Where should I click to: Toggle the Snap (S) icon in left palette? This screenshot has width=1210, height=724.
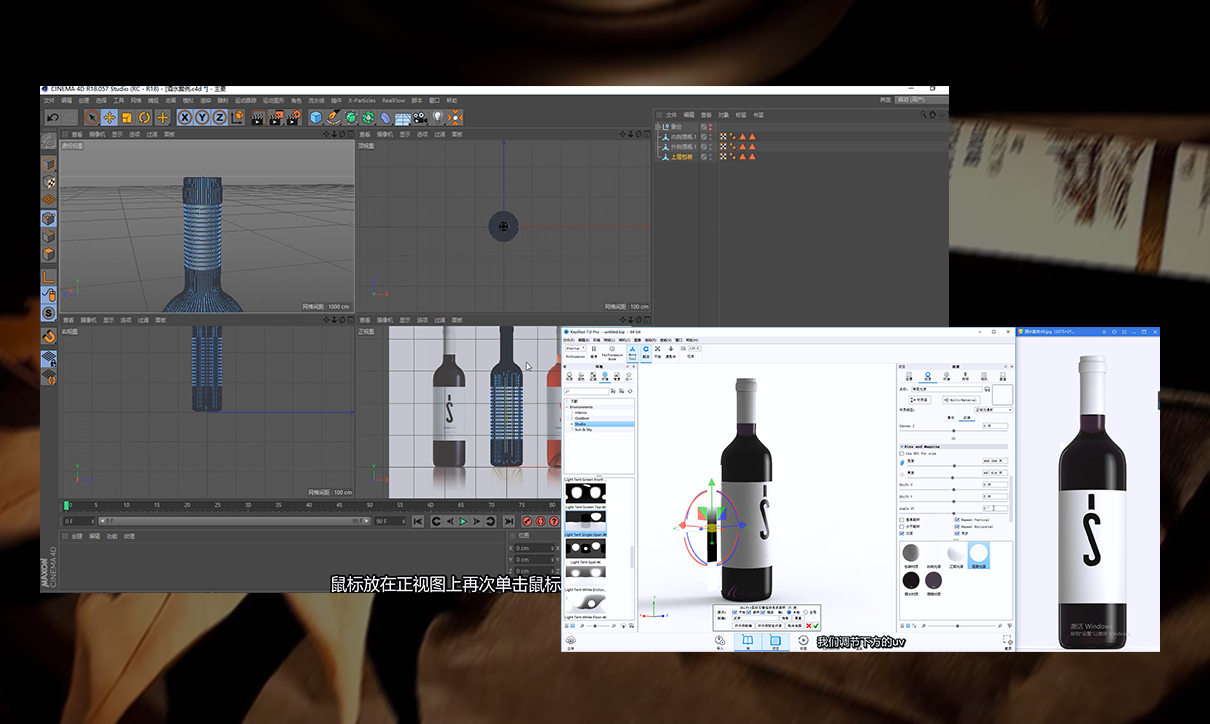[48, 313]
